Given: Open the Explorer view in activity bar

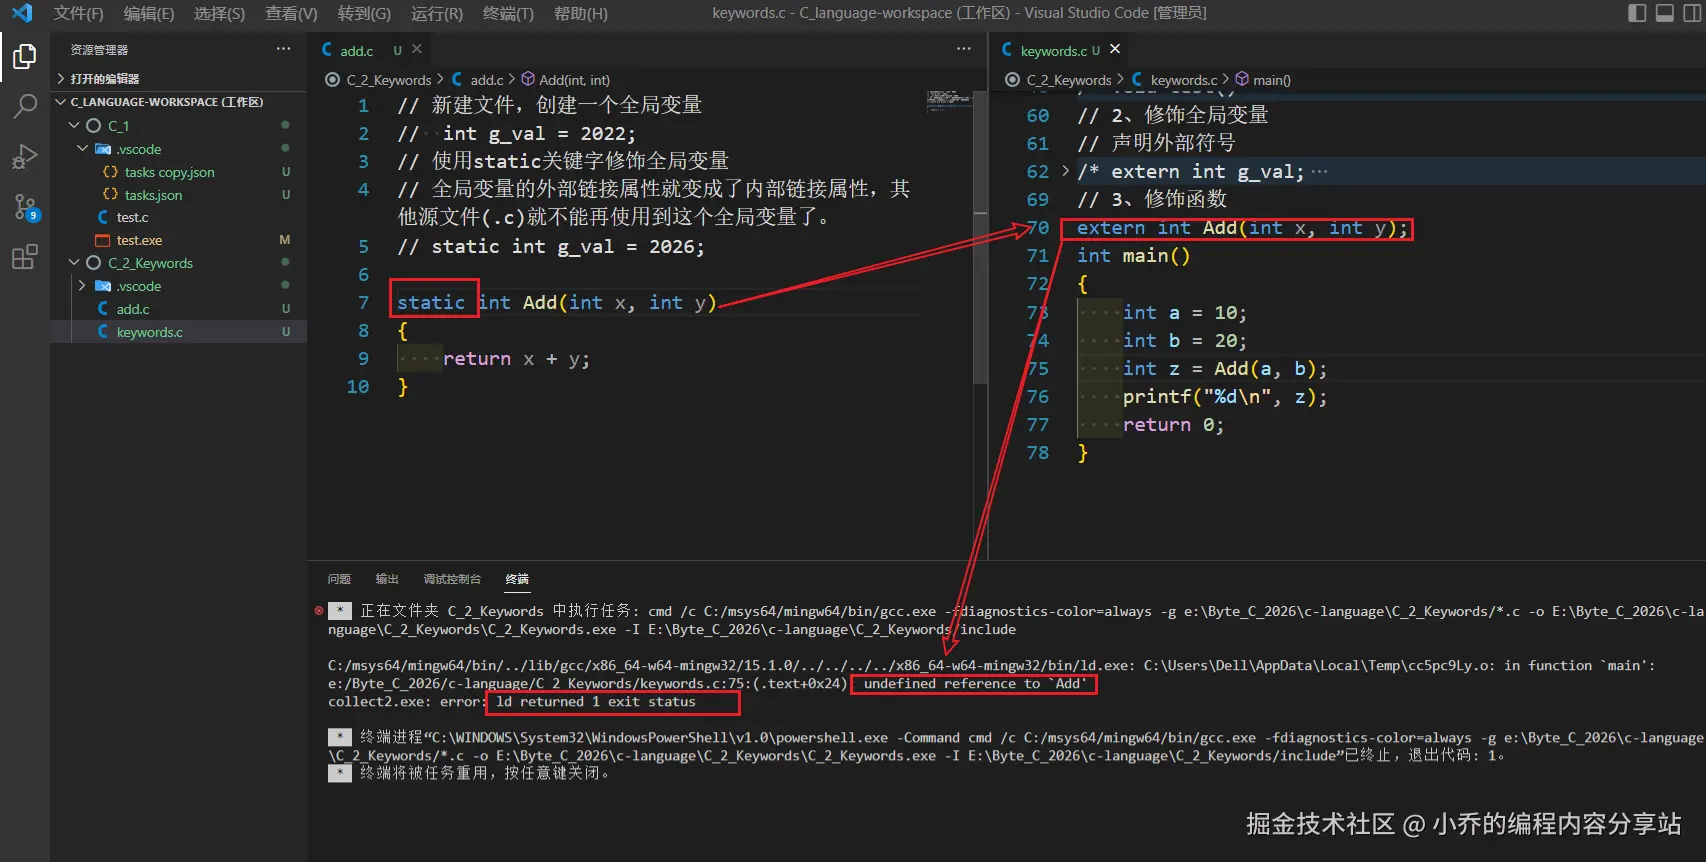Looking at the screenshot, I should pos(24,57).
